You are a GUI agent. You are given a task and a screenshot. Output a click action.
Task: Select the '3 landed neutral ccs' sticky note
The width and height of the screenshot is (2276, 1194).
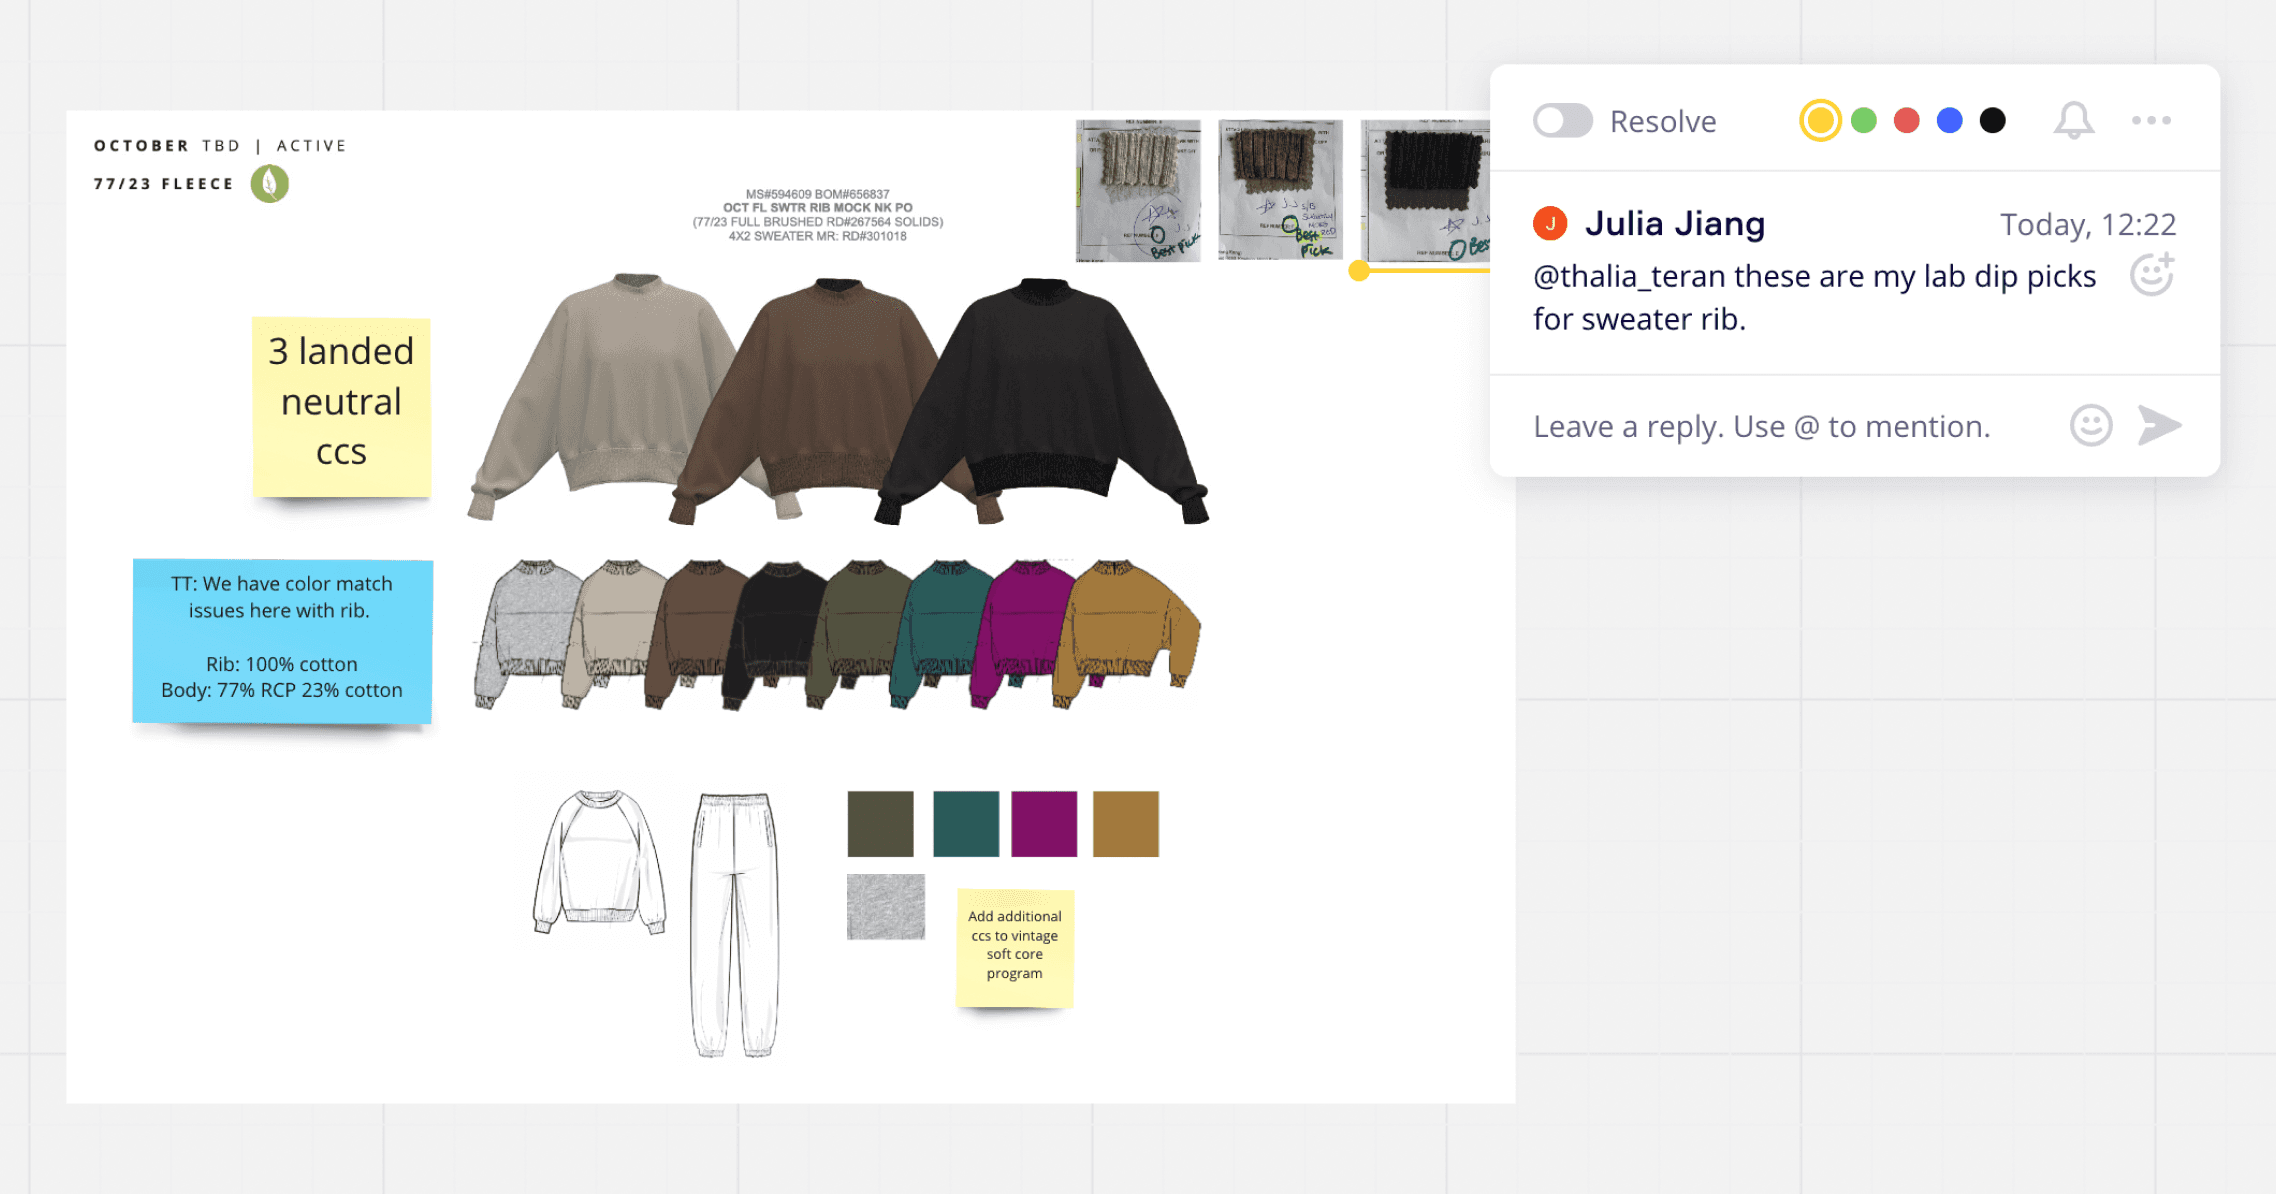[x=342, y=405]
